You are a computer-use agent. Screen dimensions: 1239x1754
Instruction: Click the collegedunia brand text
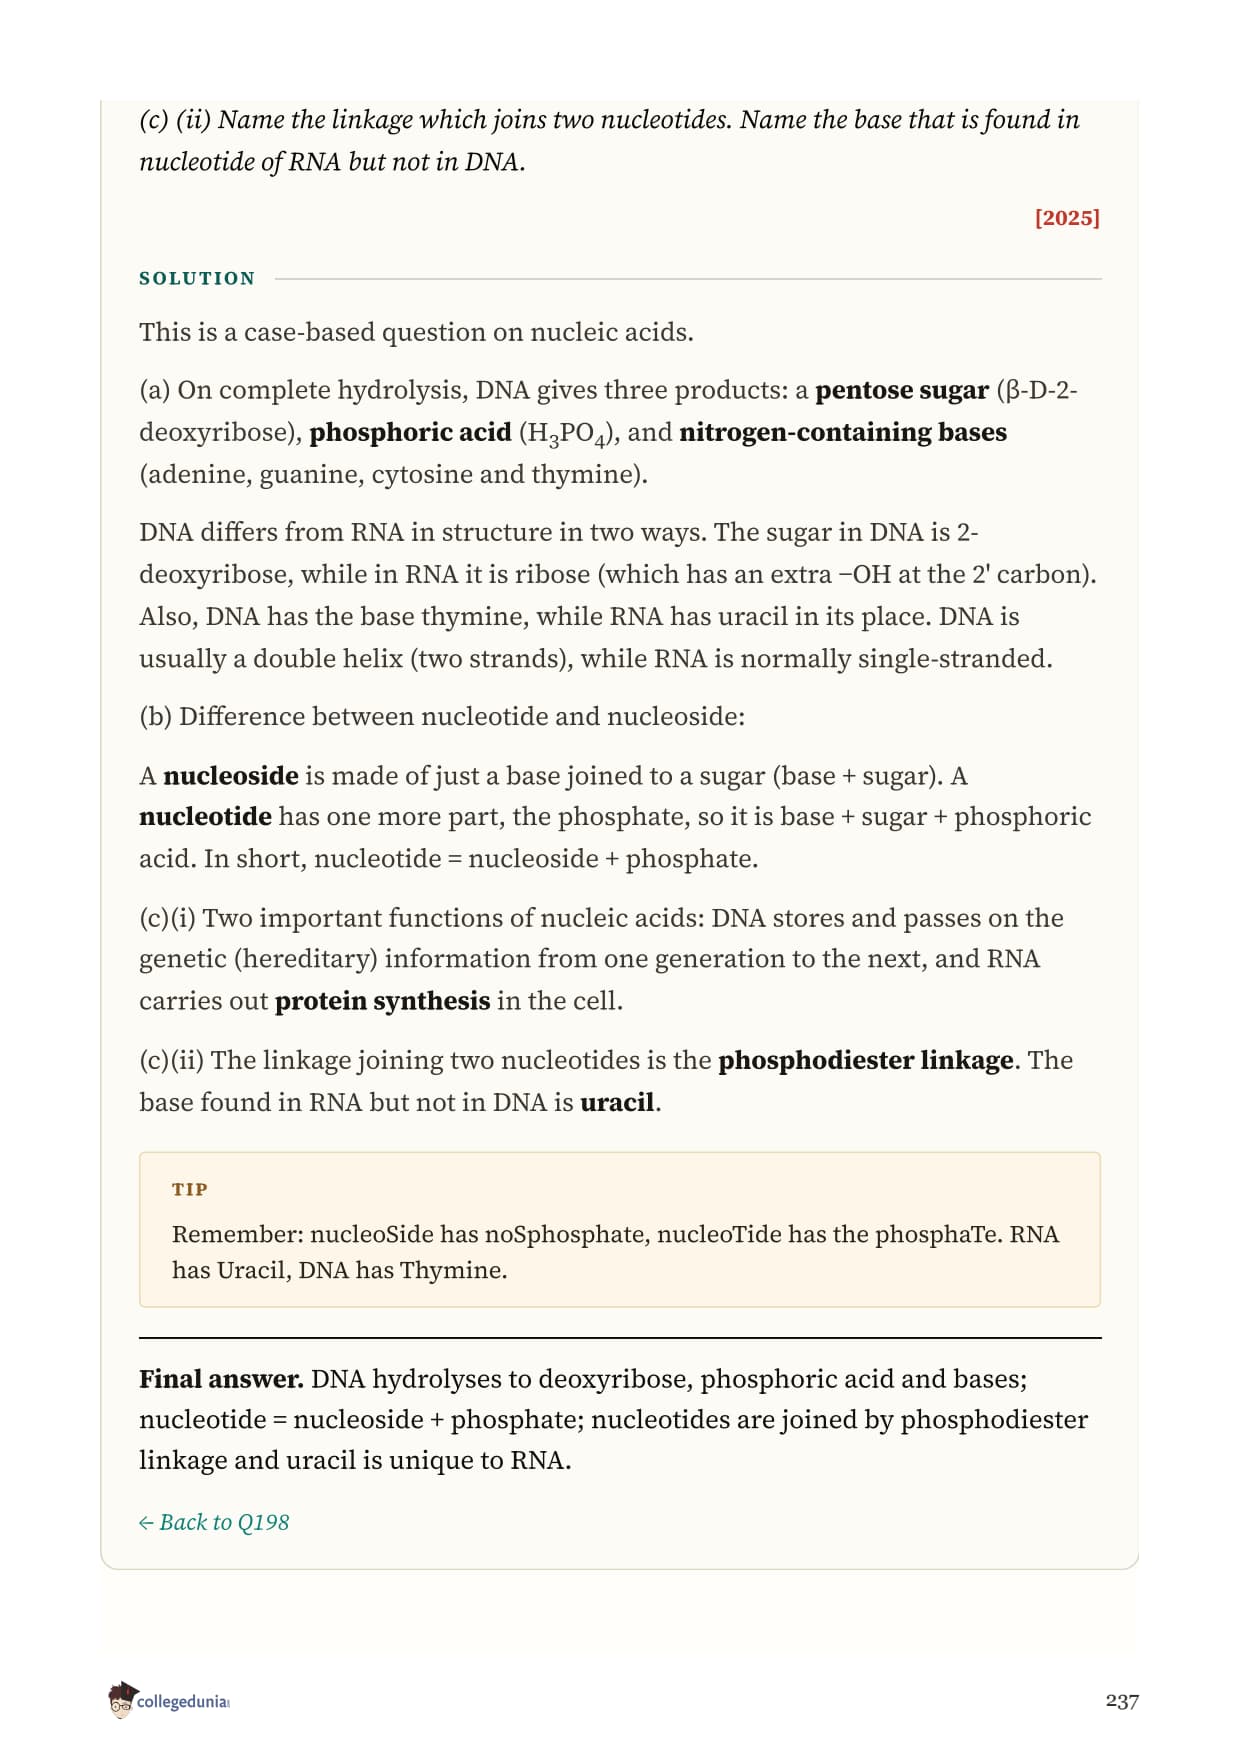[x=183, y=1702]
